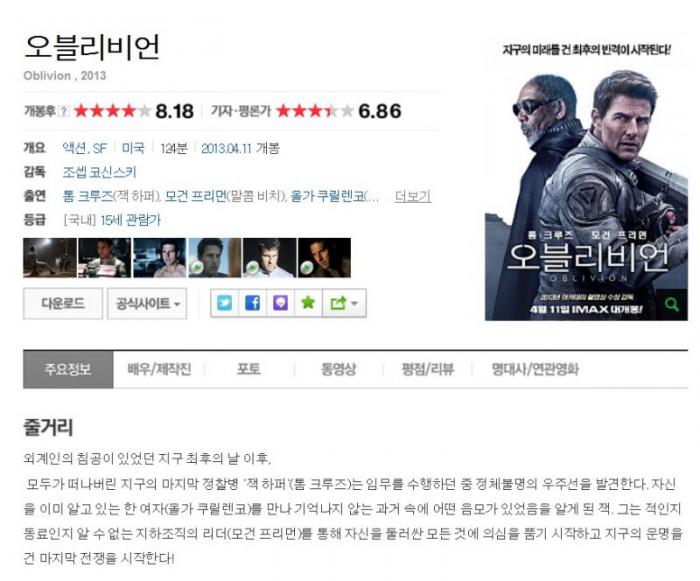Screen dimensions: 700x581
Task: Switch to the 배우/제작진 tab
Action: pyautogui.click(x=159, y=369)
